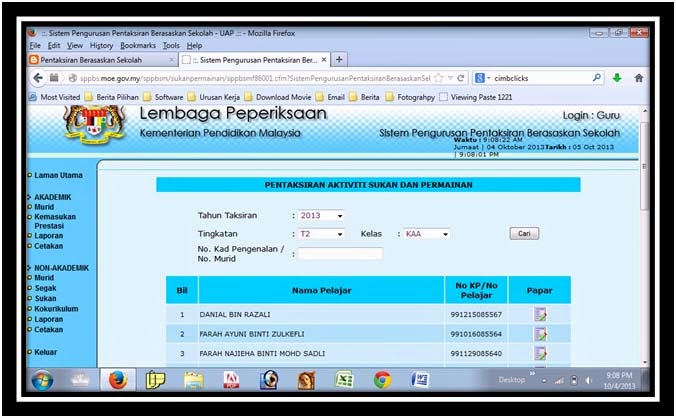The image size is (676, 418).
Task: Click the Cari button
Action: tap(524, 234)
